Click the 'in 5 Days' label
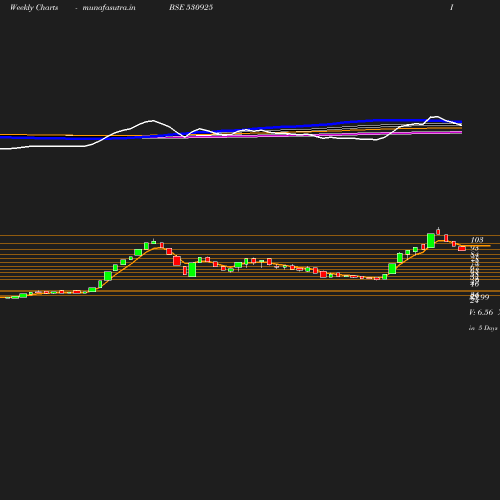Viewport: 500px width, 500px height. [483, 328]
